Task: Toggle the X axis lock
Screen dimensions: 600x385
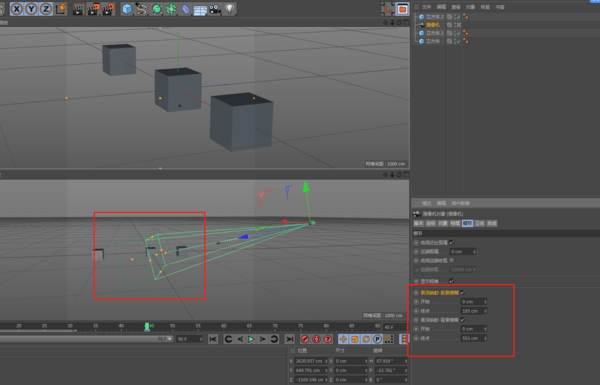Action: (16, 9)
